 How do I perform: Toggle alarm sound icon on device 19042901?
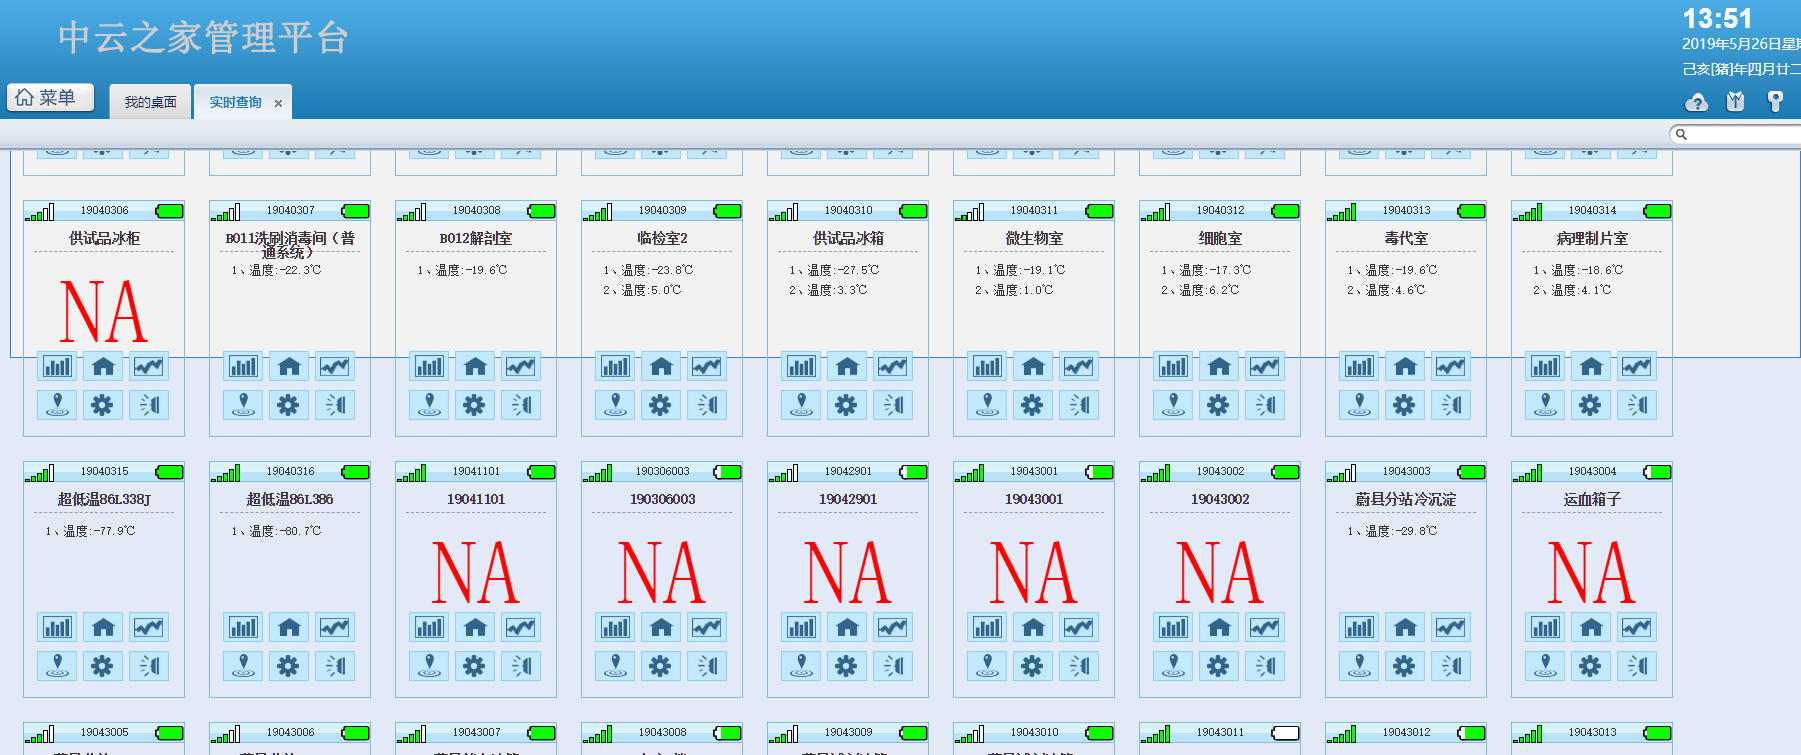893,666
